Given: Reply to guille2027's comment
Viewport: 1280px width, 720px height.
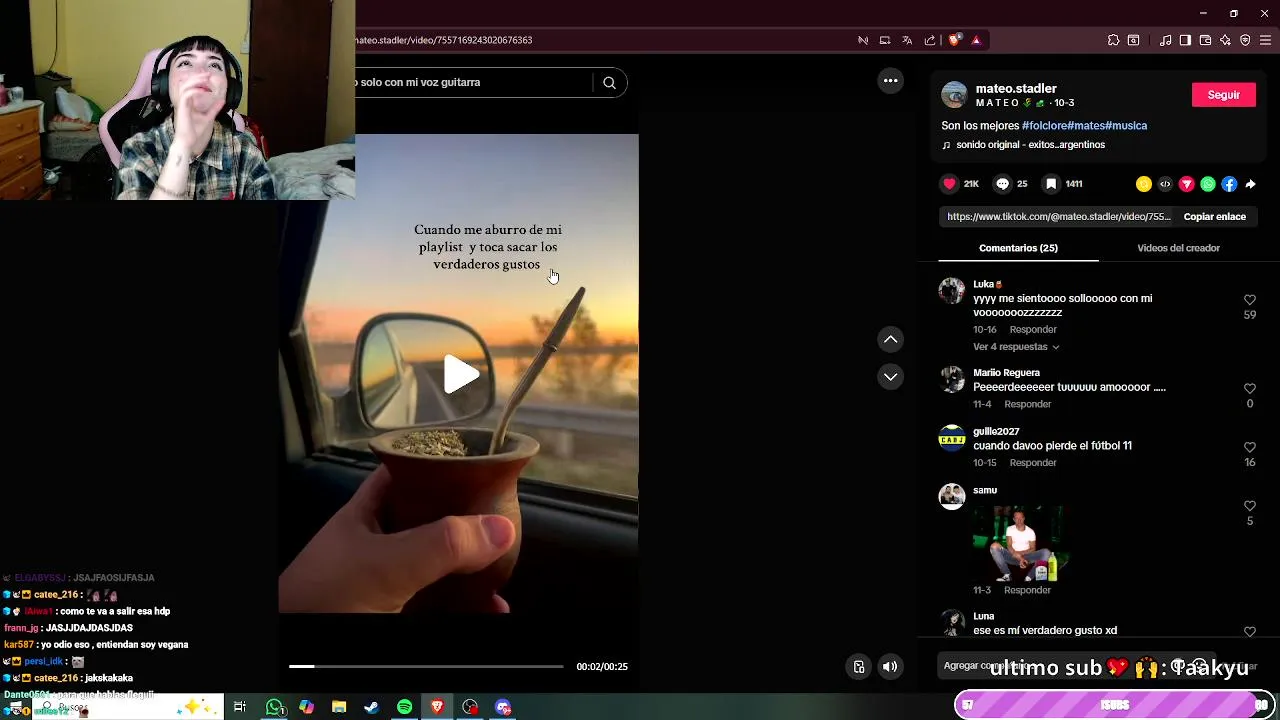Looking at the screenshot, I should point(1033,463).
